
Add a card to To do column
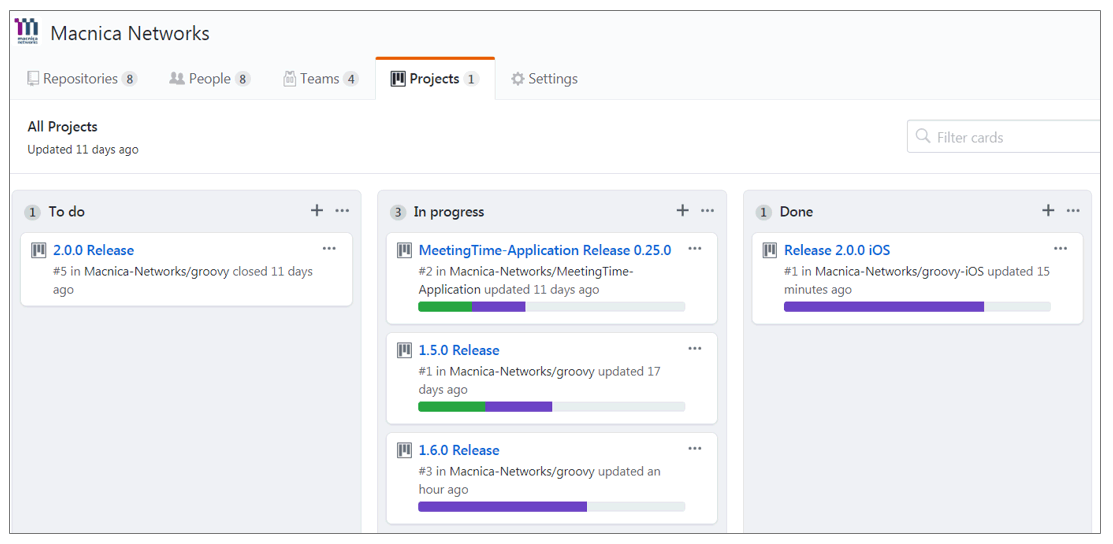317,210
